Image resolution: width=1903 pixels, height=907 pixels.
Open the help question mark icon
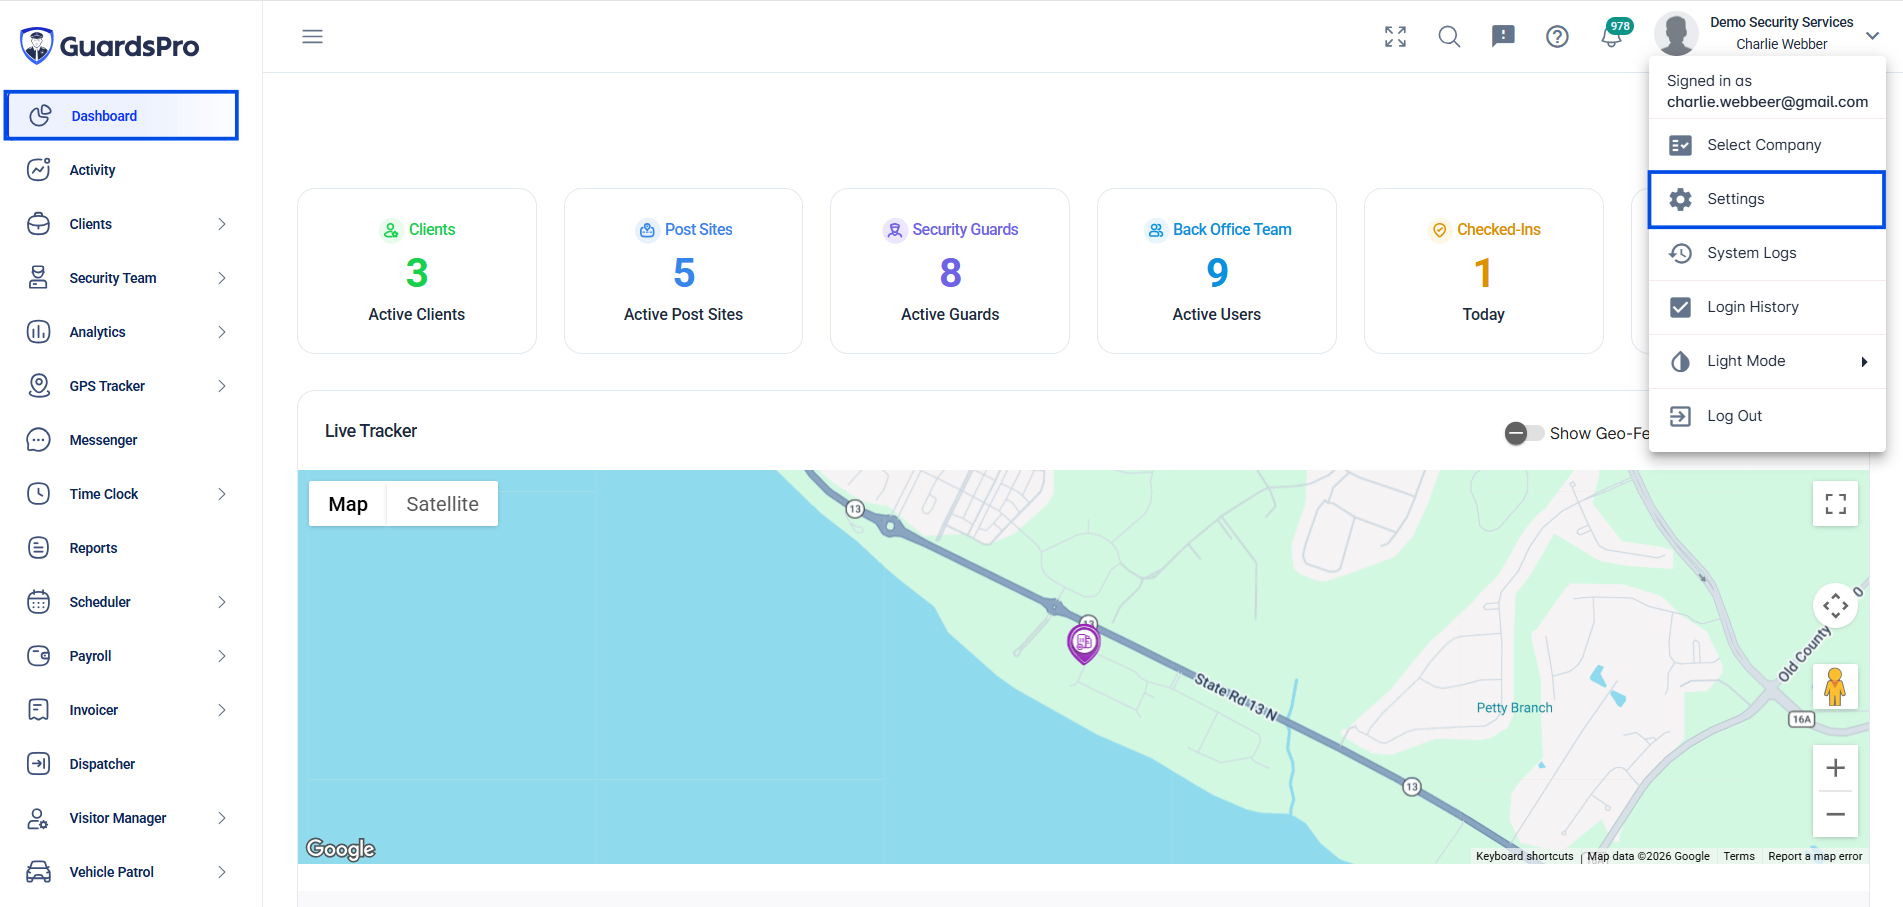click(x=1557, y=37)
